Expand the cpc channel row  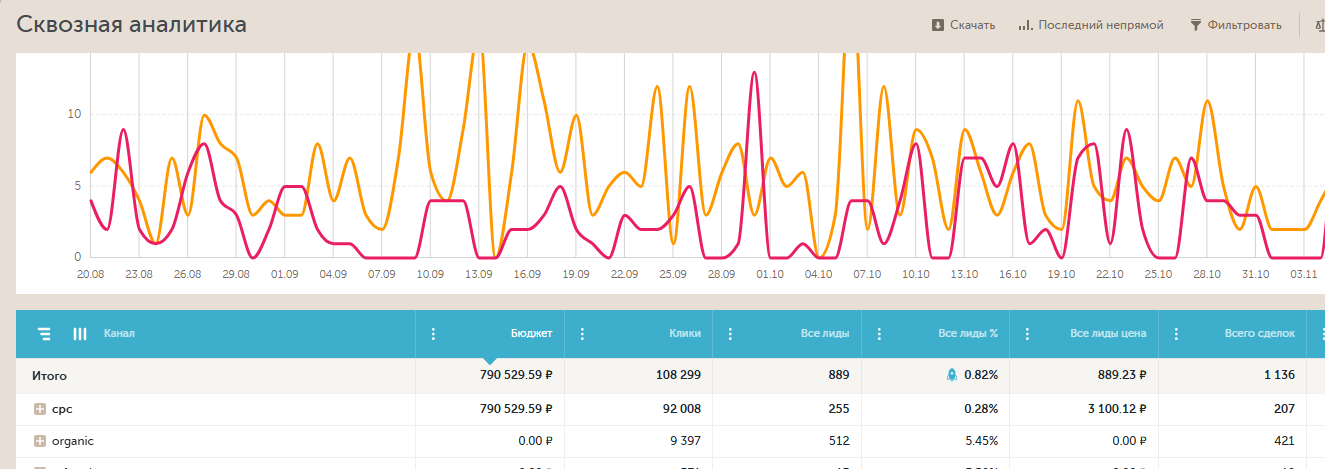coord(40,409)
